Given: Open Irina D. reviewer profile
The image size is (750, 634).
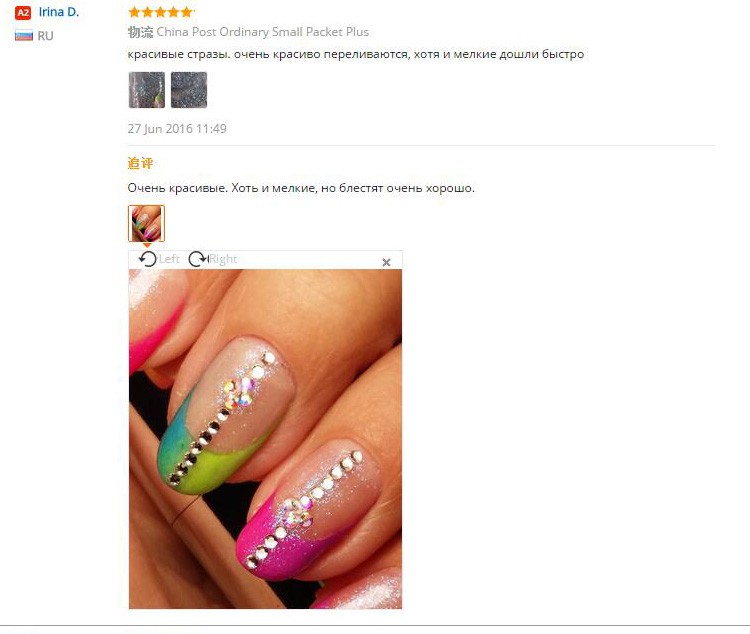Looking at the screenshot, I should [59, 12].
